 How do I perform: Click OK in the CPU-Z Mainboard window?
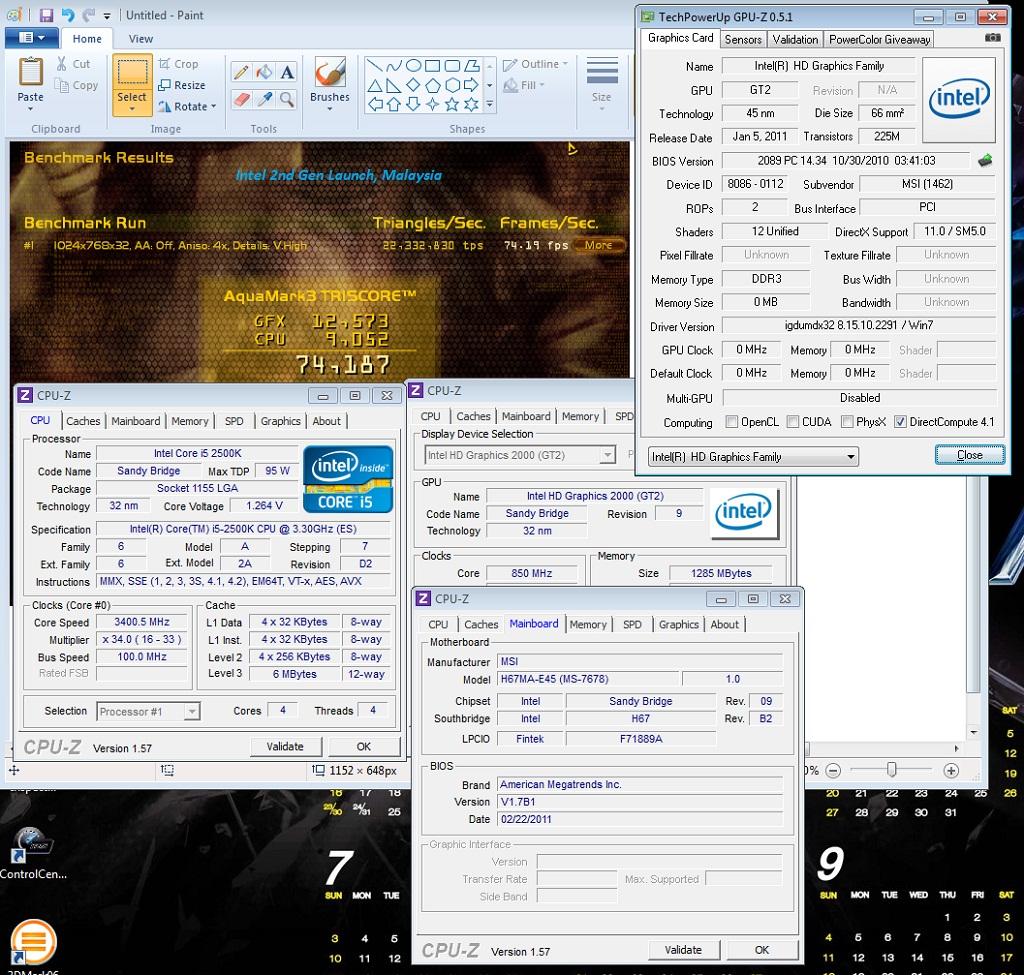pos(762,950)
